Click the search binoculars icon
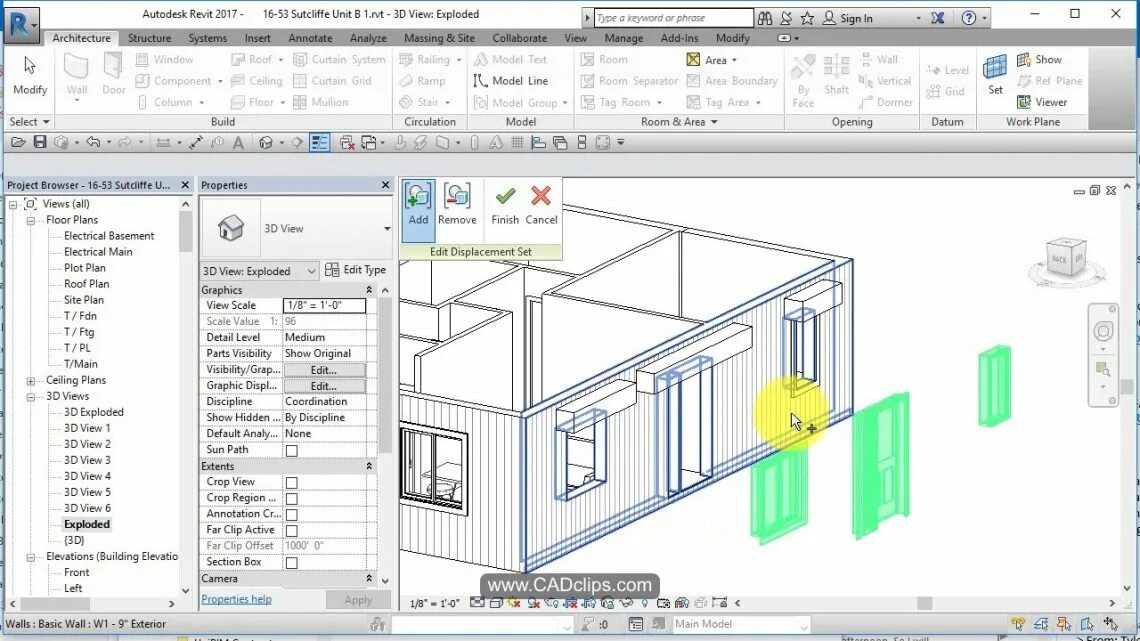The height and width of the screenshot is (641, 1140). (x=765, y=18)
